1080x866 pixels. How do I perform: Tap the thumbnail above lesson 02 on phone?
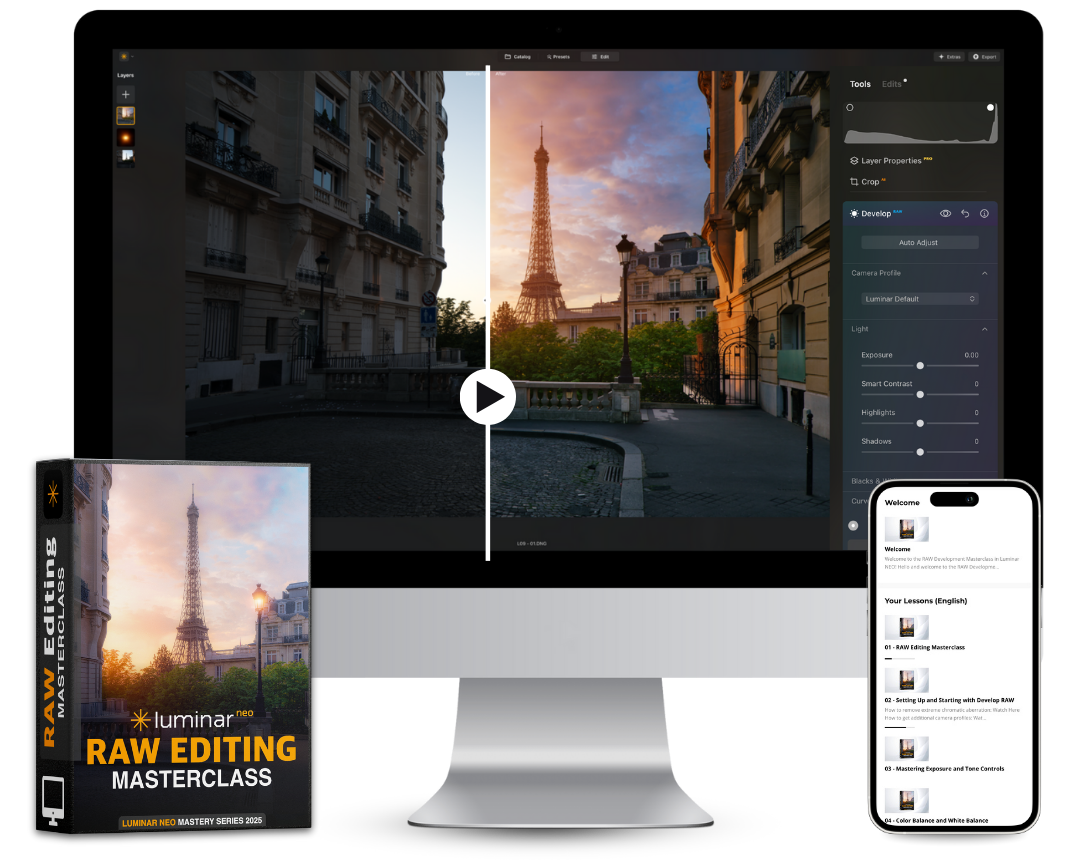[x=906, y=680]
